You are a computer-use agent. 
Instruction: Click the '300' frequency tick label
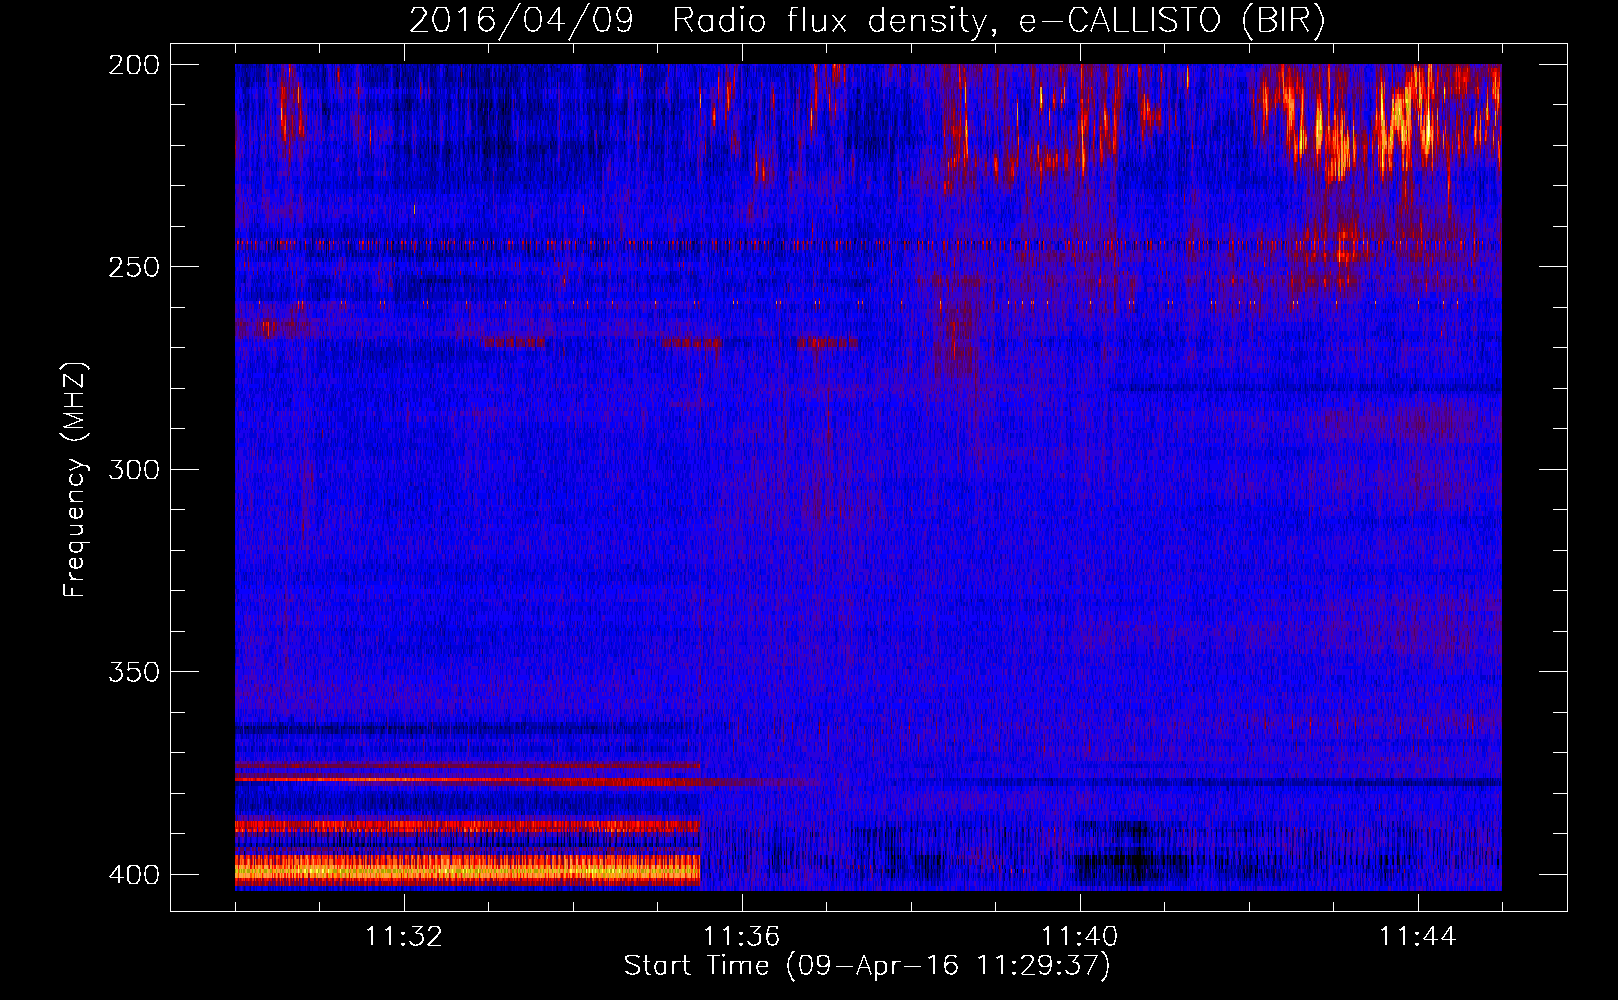(134, 470)
